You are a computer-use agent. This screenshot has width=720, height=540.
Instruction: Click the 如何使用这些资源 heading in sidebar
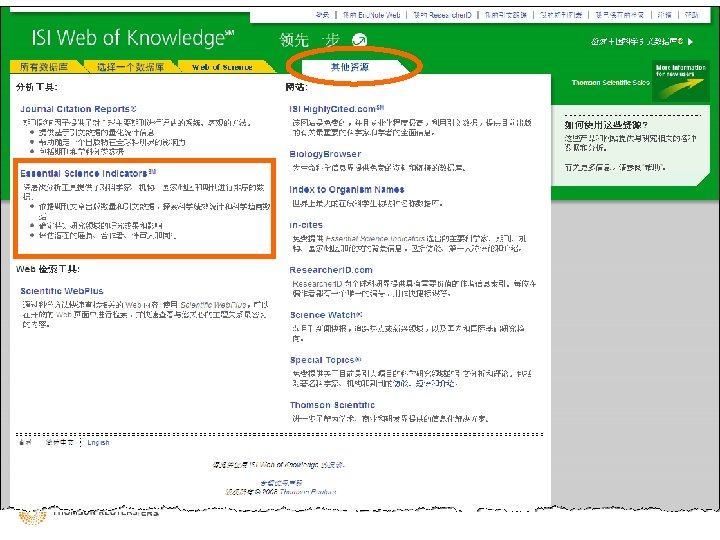[606, 125]
